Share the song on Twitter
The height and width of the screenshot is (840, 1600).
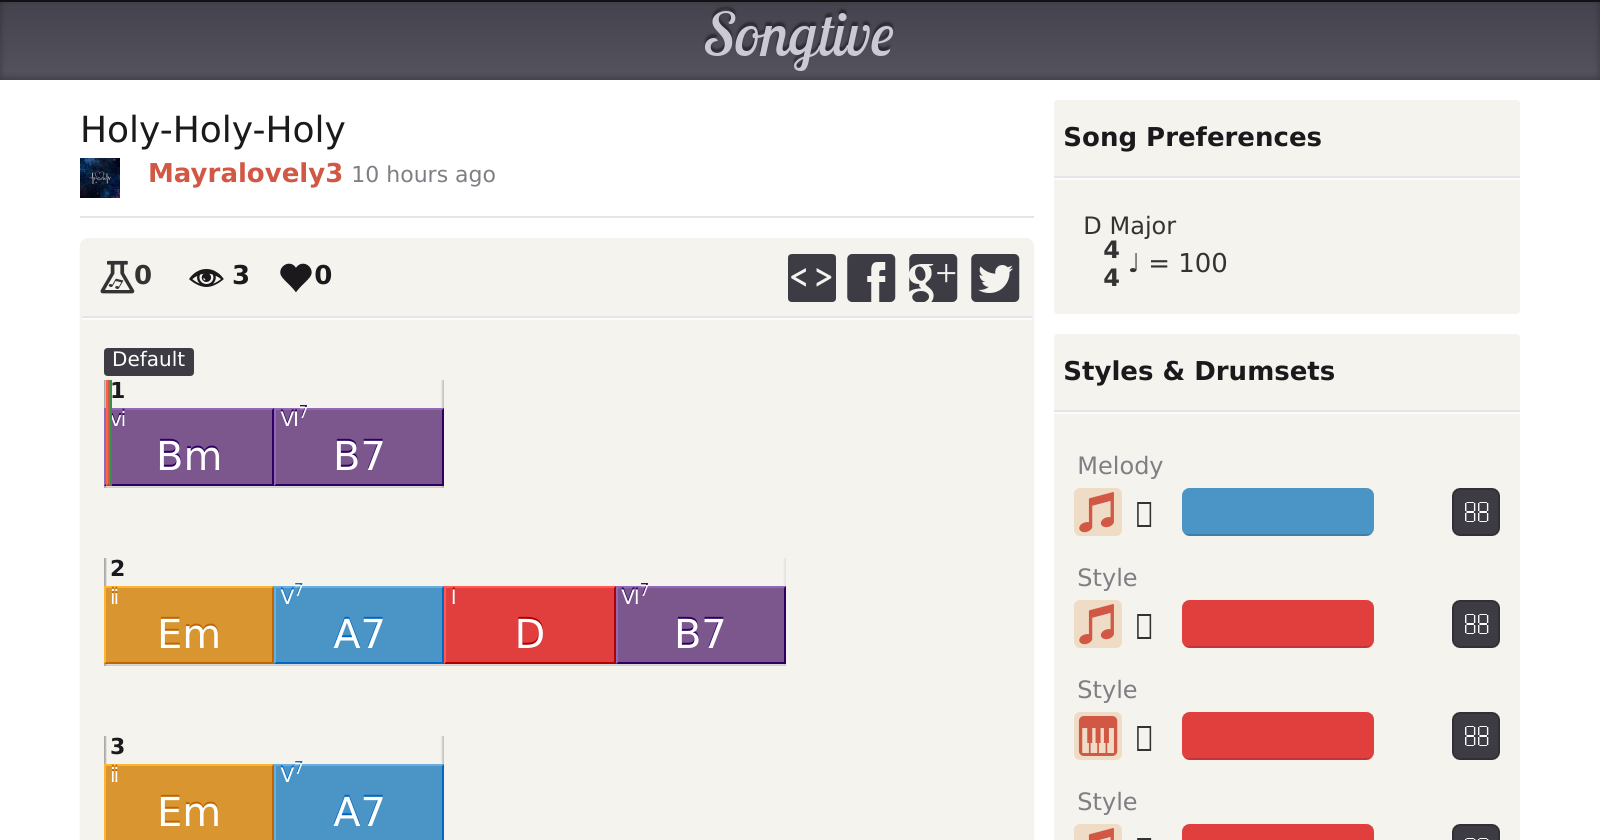tap(995, 278)
